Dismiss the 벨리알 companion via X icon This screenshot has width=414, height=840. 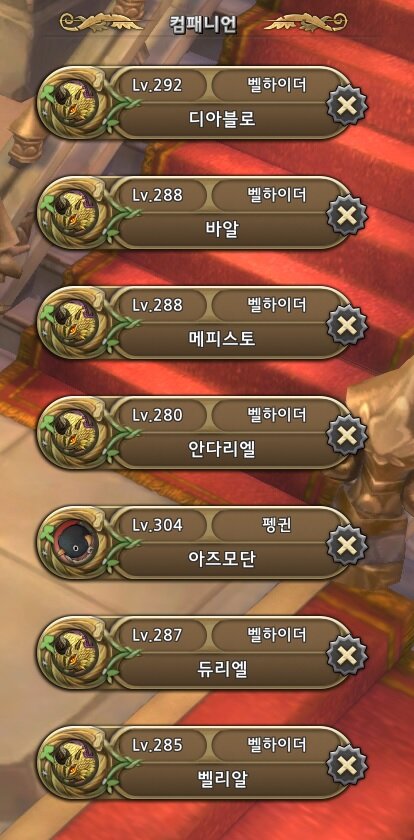coord(347,765)
